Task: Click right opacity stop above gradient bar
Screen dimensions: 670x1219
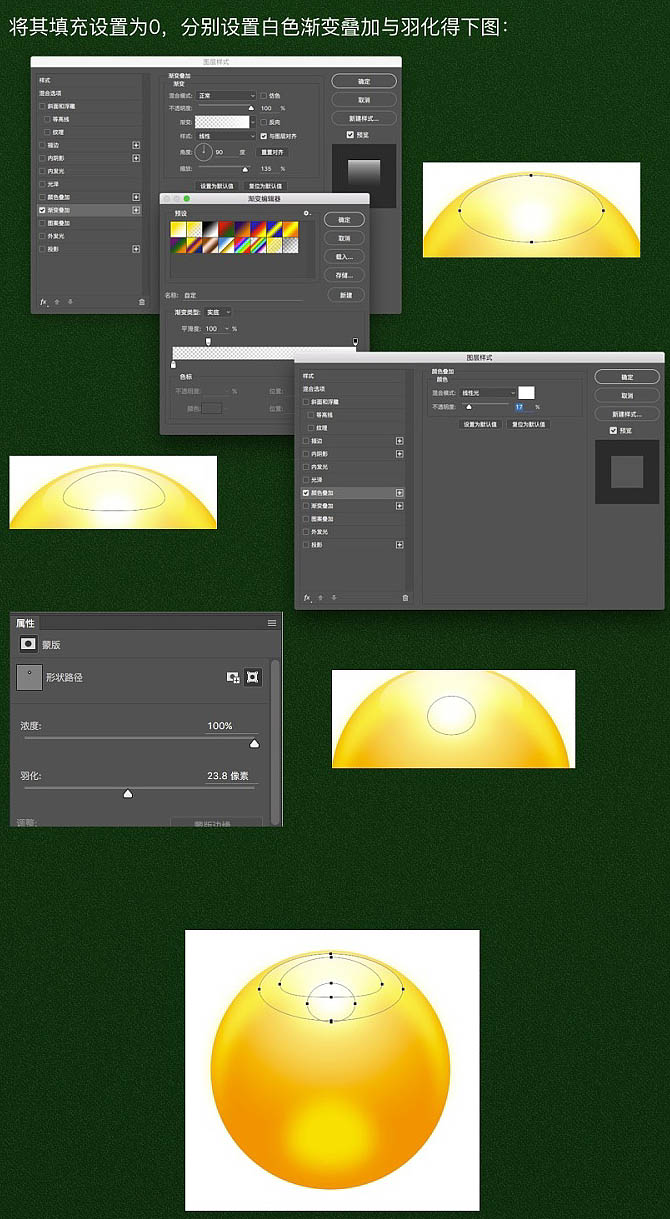Action: [x=355, y=342]
